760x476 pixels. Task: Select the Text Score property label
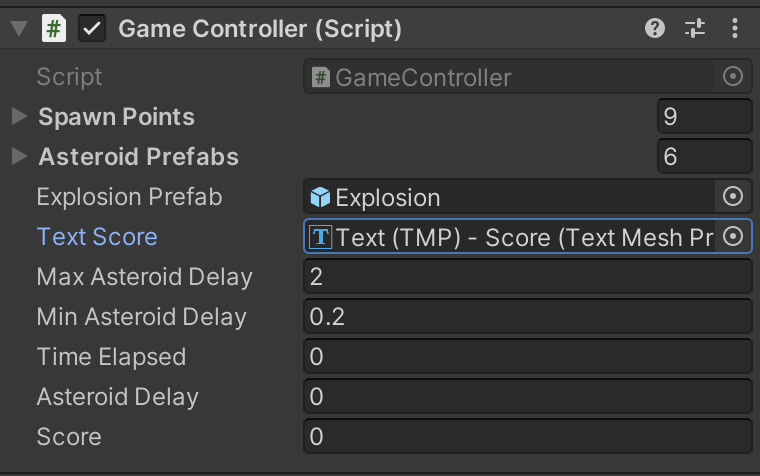97,237
